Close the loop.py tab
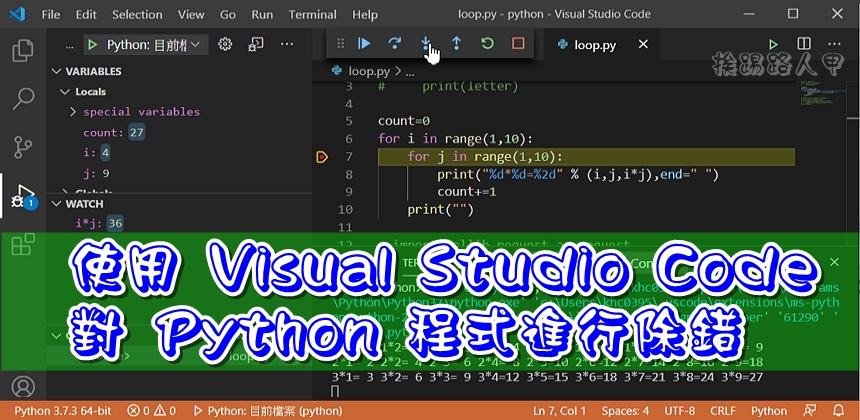Screen dimensions: 860x420 (x=643, y=45)
